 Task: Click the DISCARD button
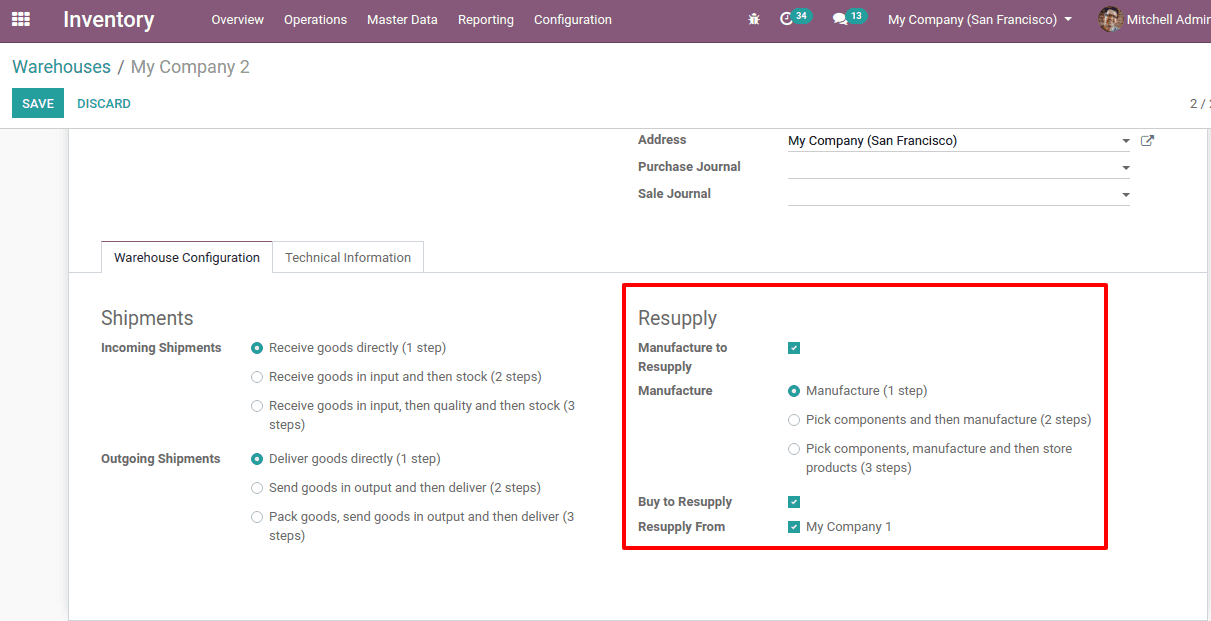click(104, 103)
